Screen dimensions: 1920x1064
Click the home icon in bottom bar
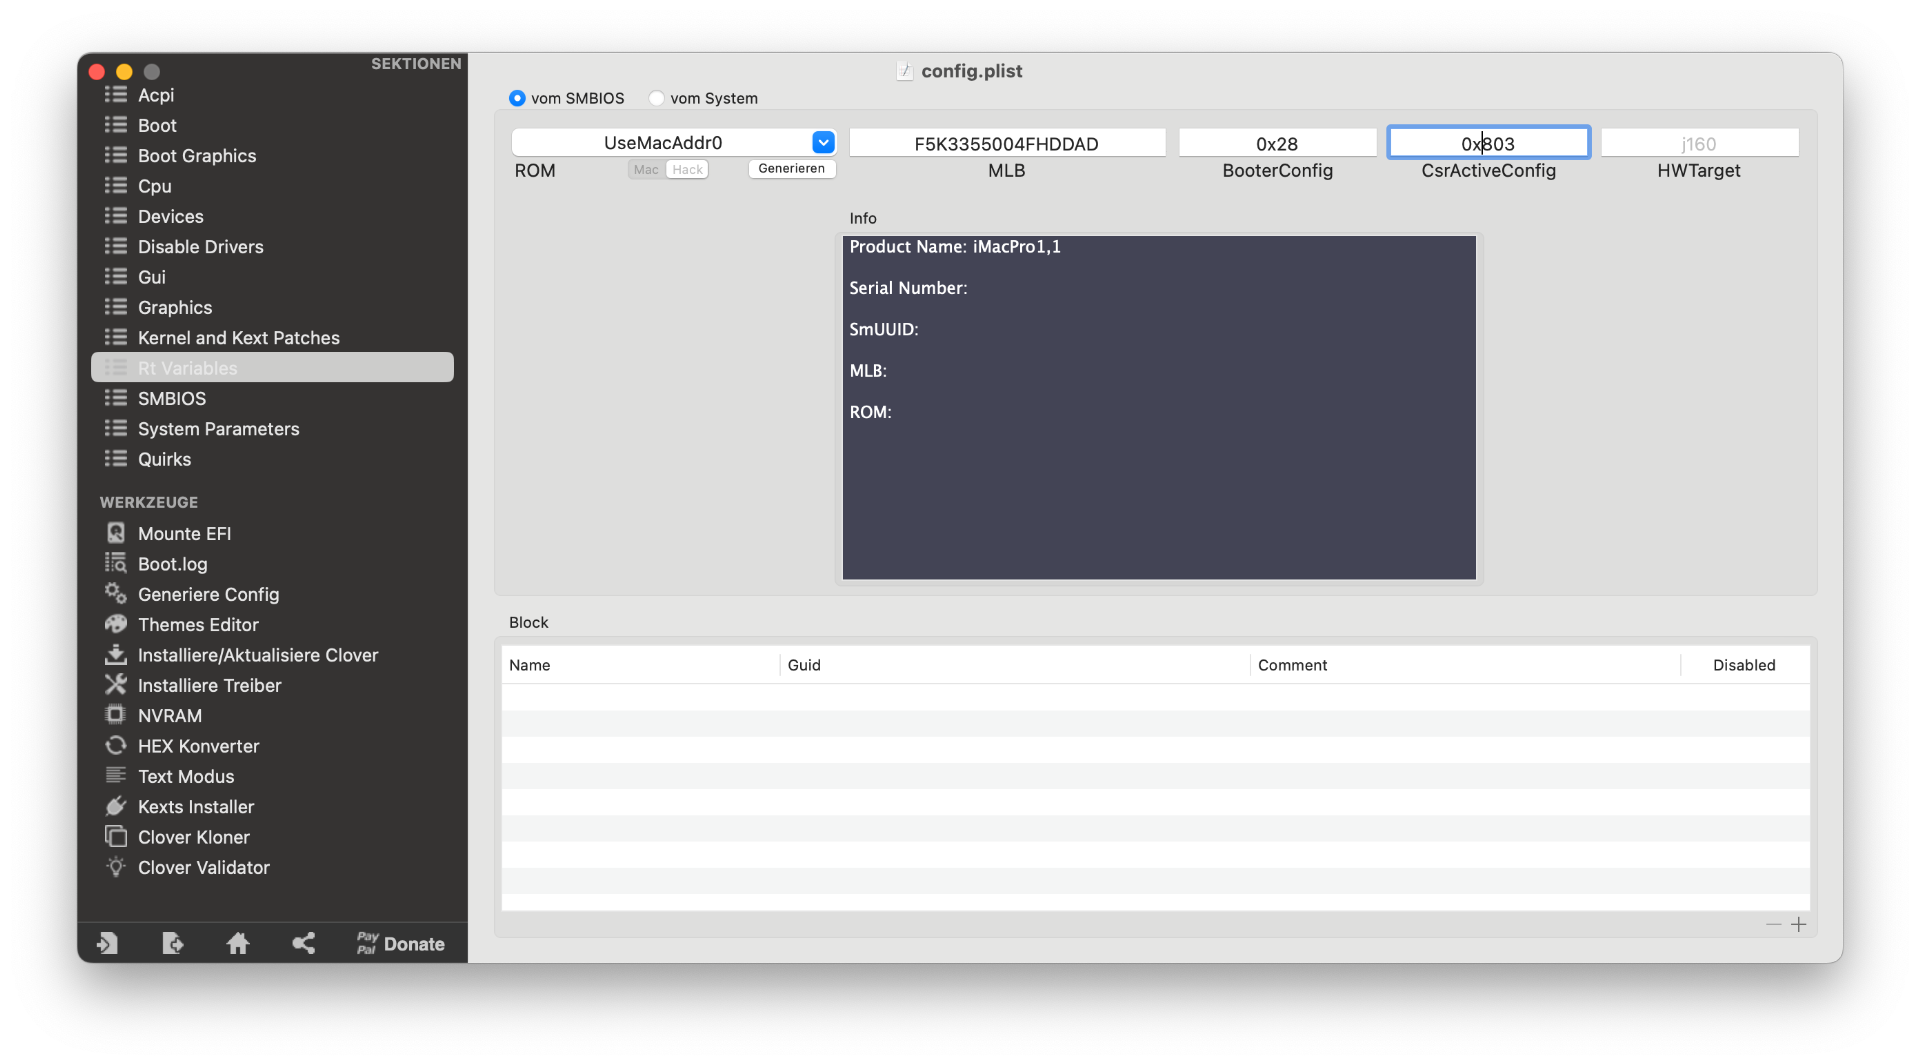tap(238, 943)
